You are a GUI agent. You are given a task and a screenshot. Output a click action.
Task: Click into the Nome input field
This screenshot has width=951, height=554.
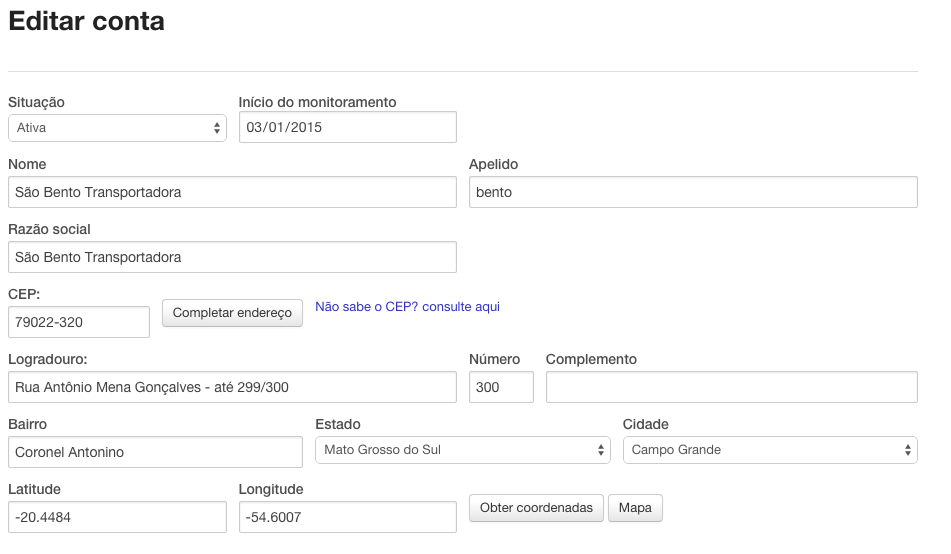coord(232,192)
